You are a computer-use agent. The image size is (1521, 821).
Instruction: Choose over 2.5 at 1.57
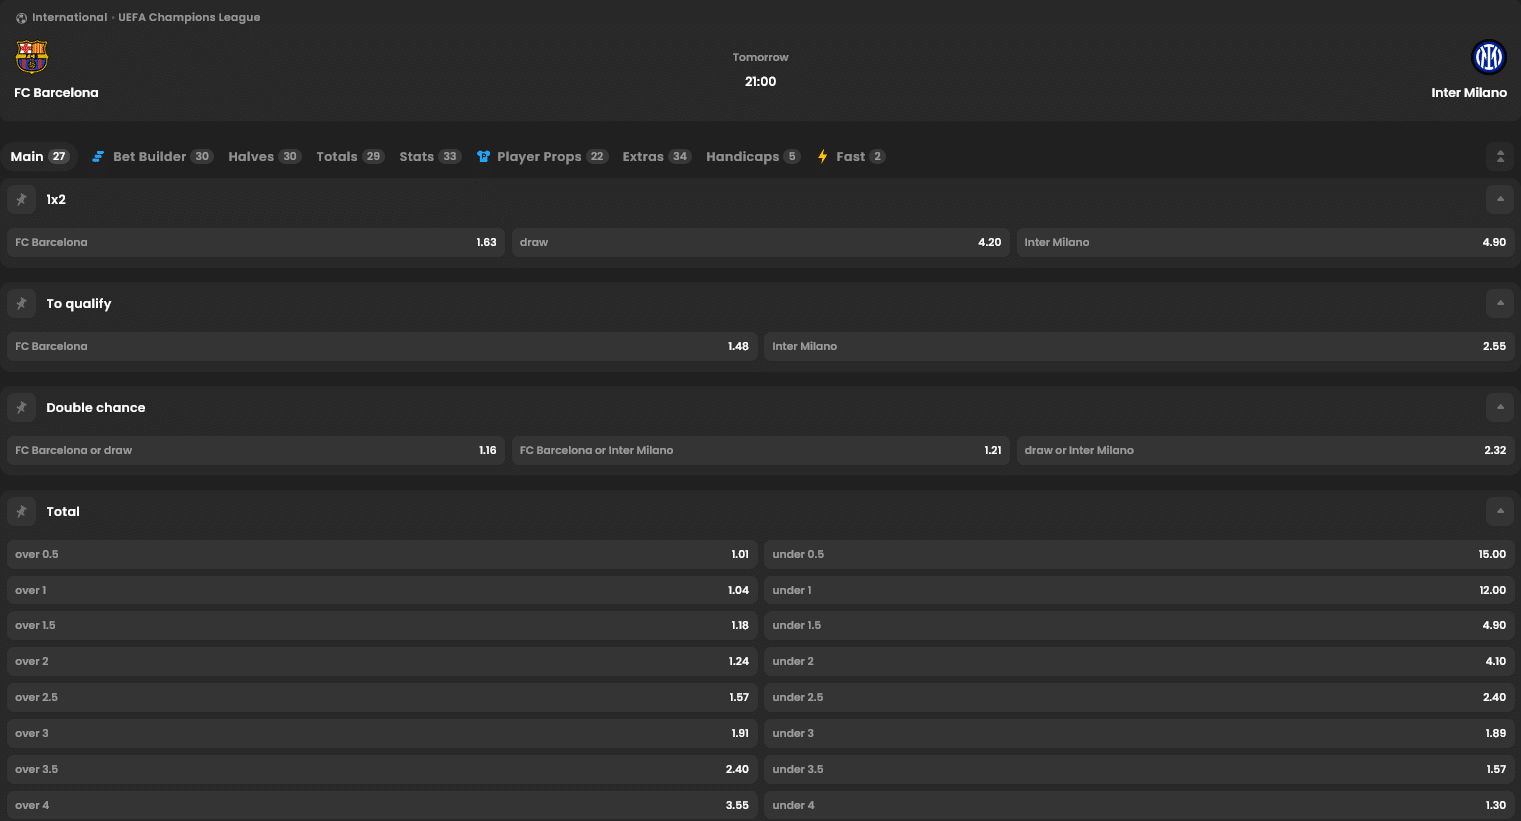click(382, 697)
